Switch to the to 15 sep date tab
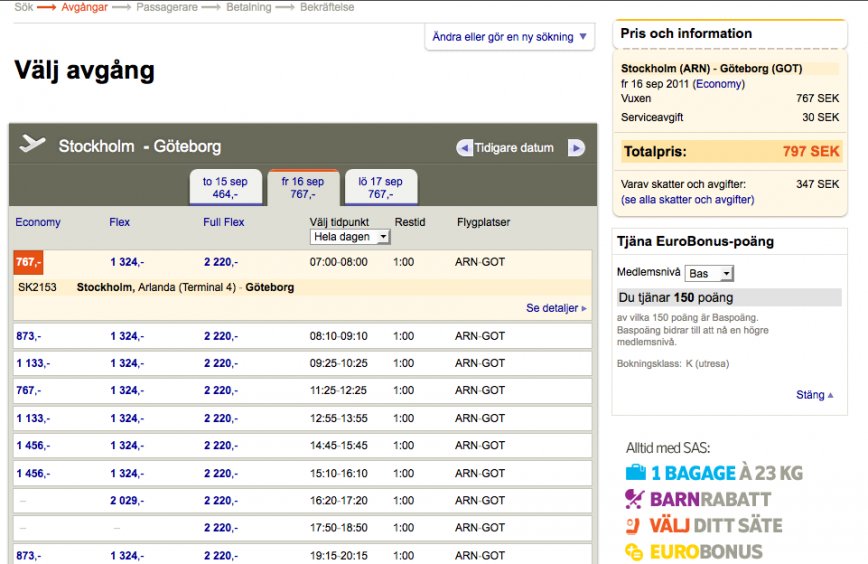This screenshot has width=868, height=564. pyautogui.click(x=225, y=187)
